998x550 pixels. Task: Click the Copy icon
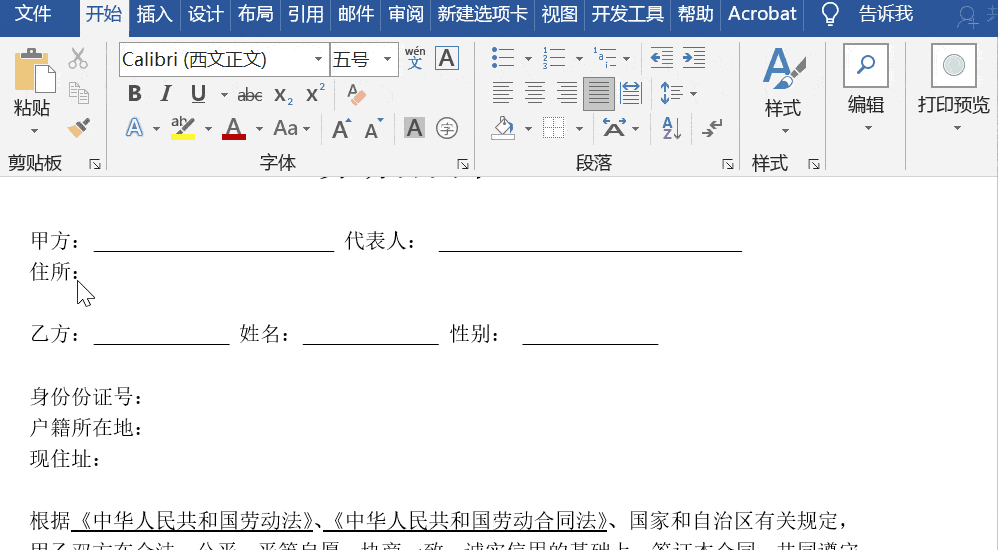(78, 93)
